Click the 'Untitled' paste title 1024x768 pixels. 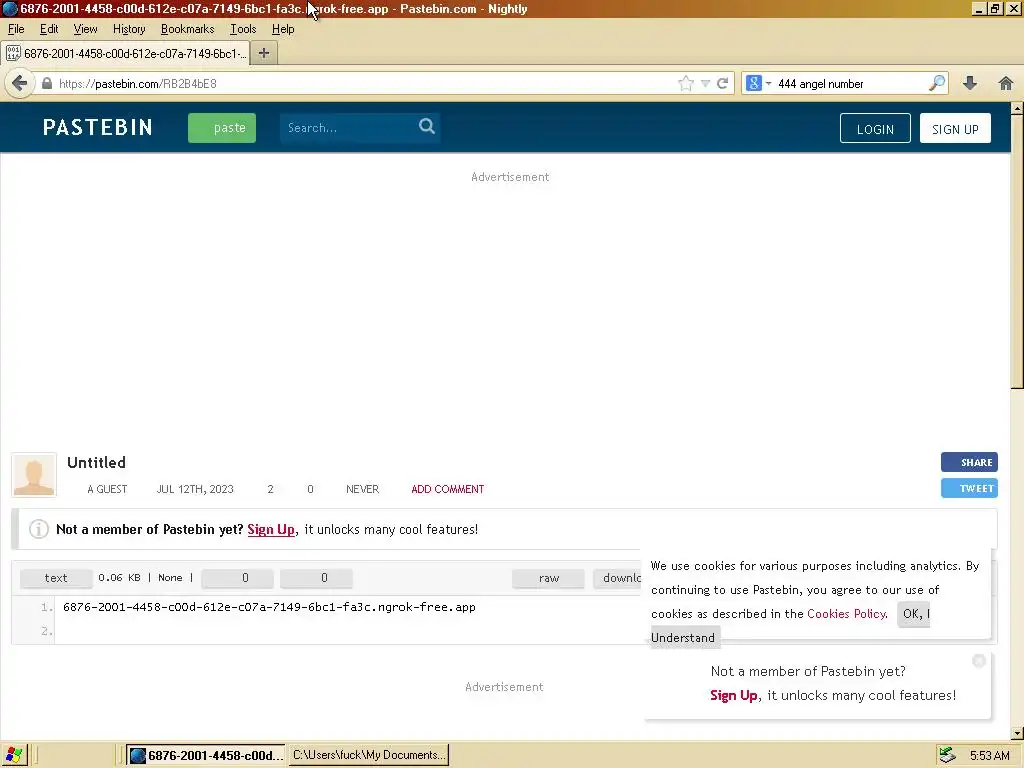[x=97, y=462]
